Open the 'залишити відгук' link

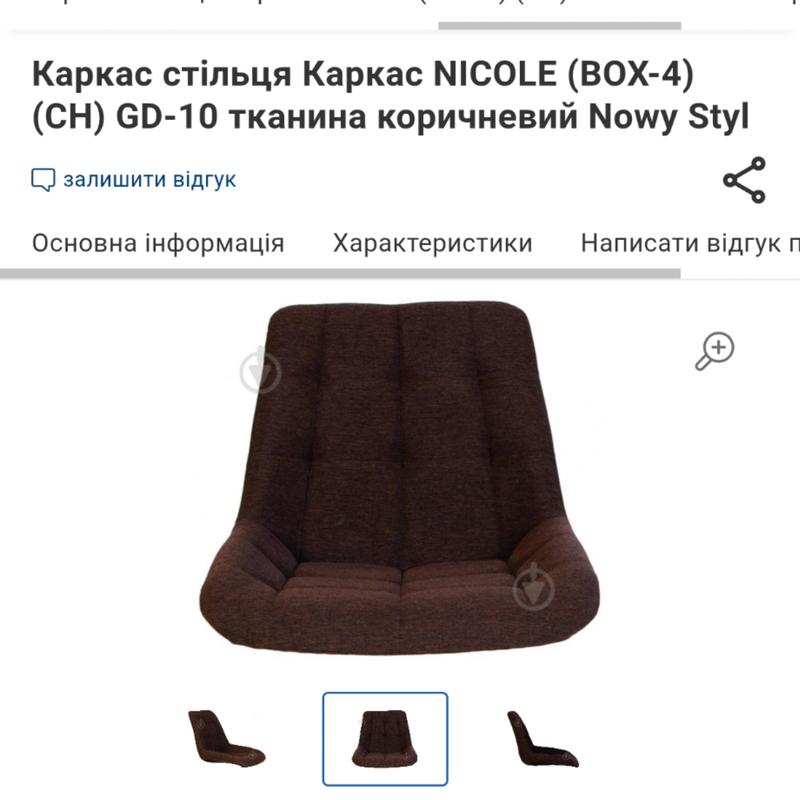coord(149,180)
